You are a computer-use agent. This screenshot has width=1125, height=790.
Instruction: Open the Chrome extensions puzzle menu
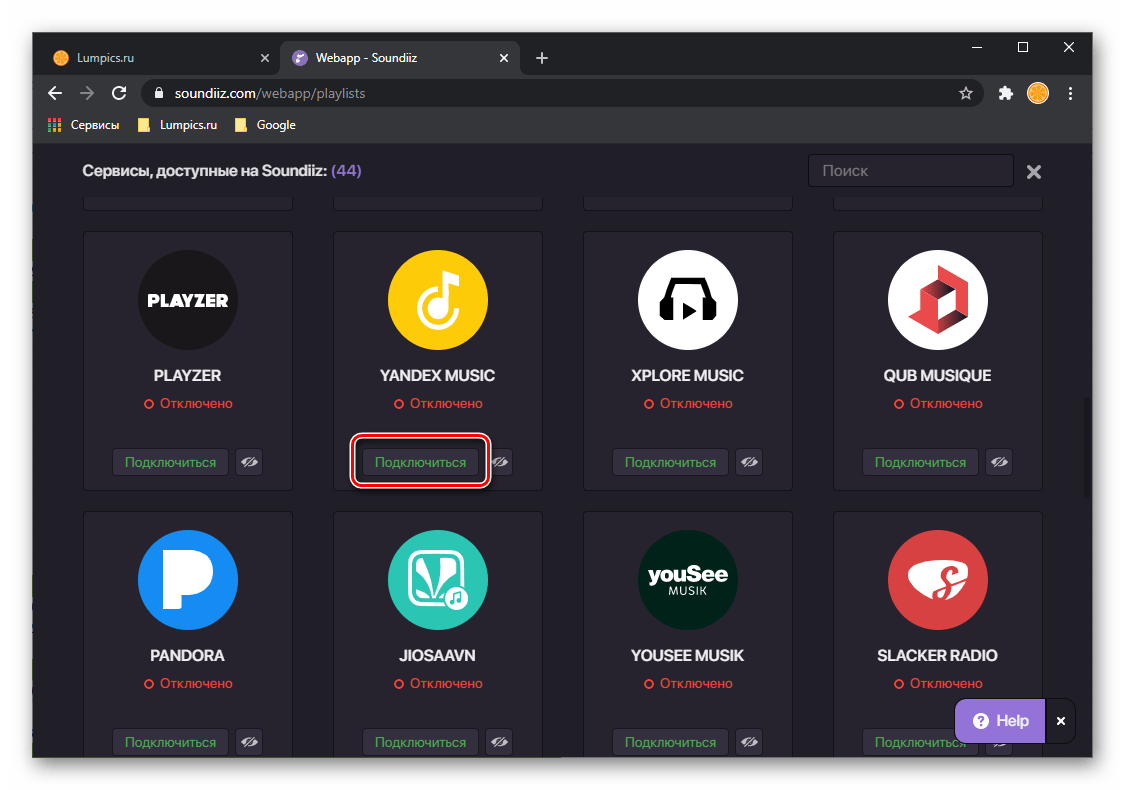pyautogui.click(x=1006, y=93)
